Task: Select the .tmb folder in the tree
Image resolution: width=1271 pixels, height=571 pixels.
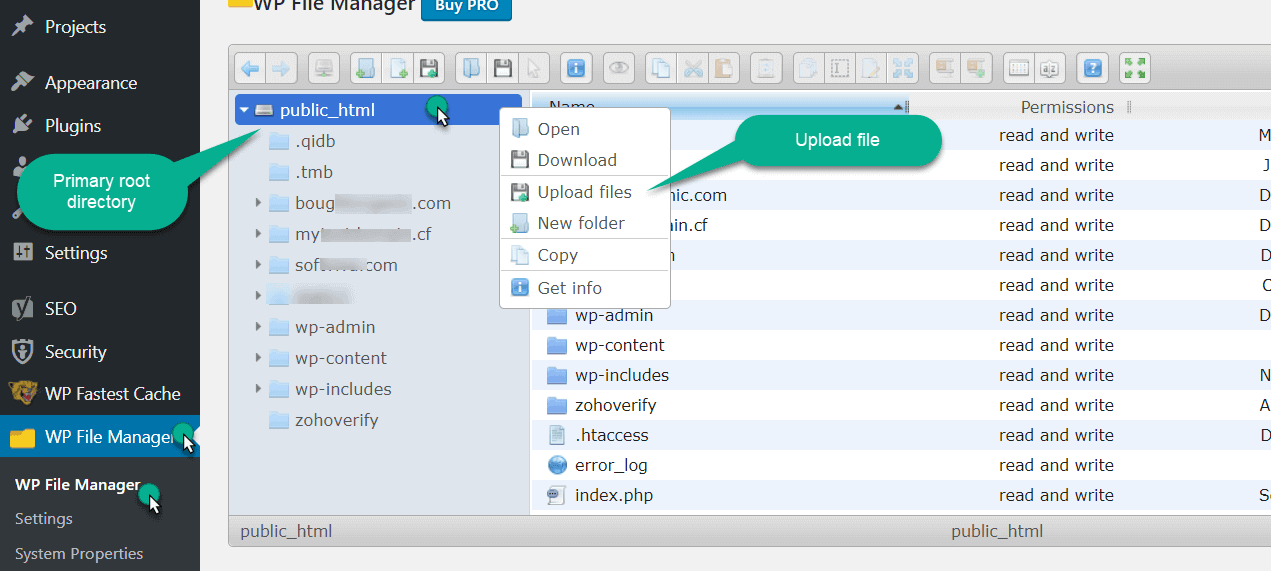Action: pyautogui.click(x=314, y=172)
